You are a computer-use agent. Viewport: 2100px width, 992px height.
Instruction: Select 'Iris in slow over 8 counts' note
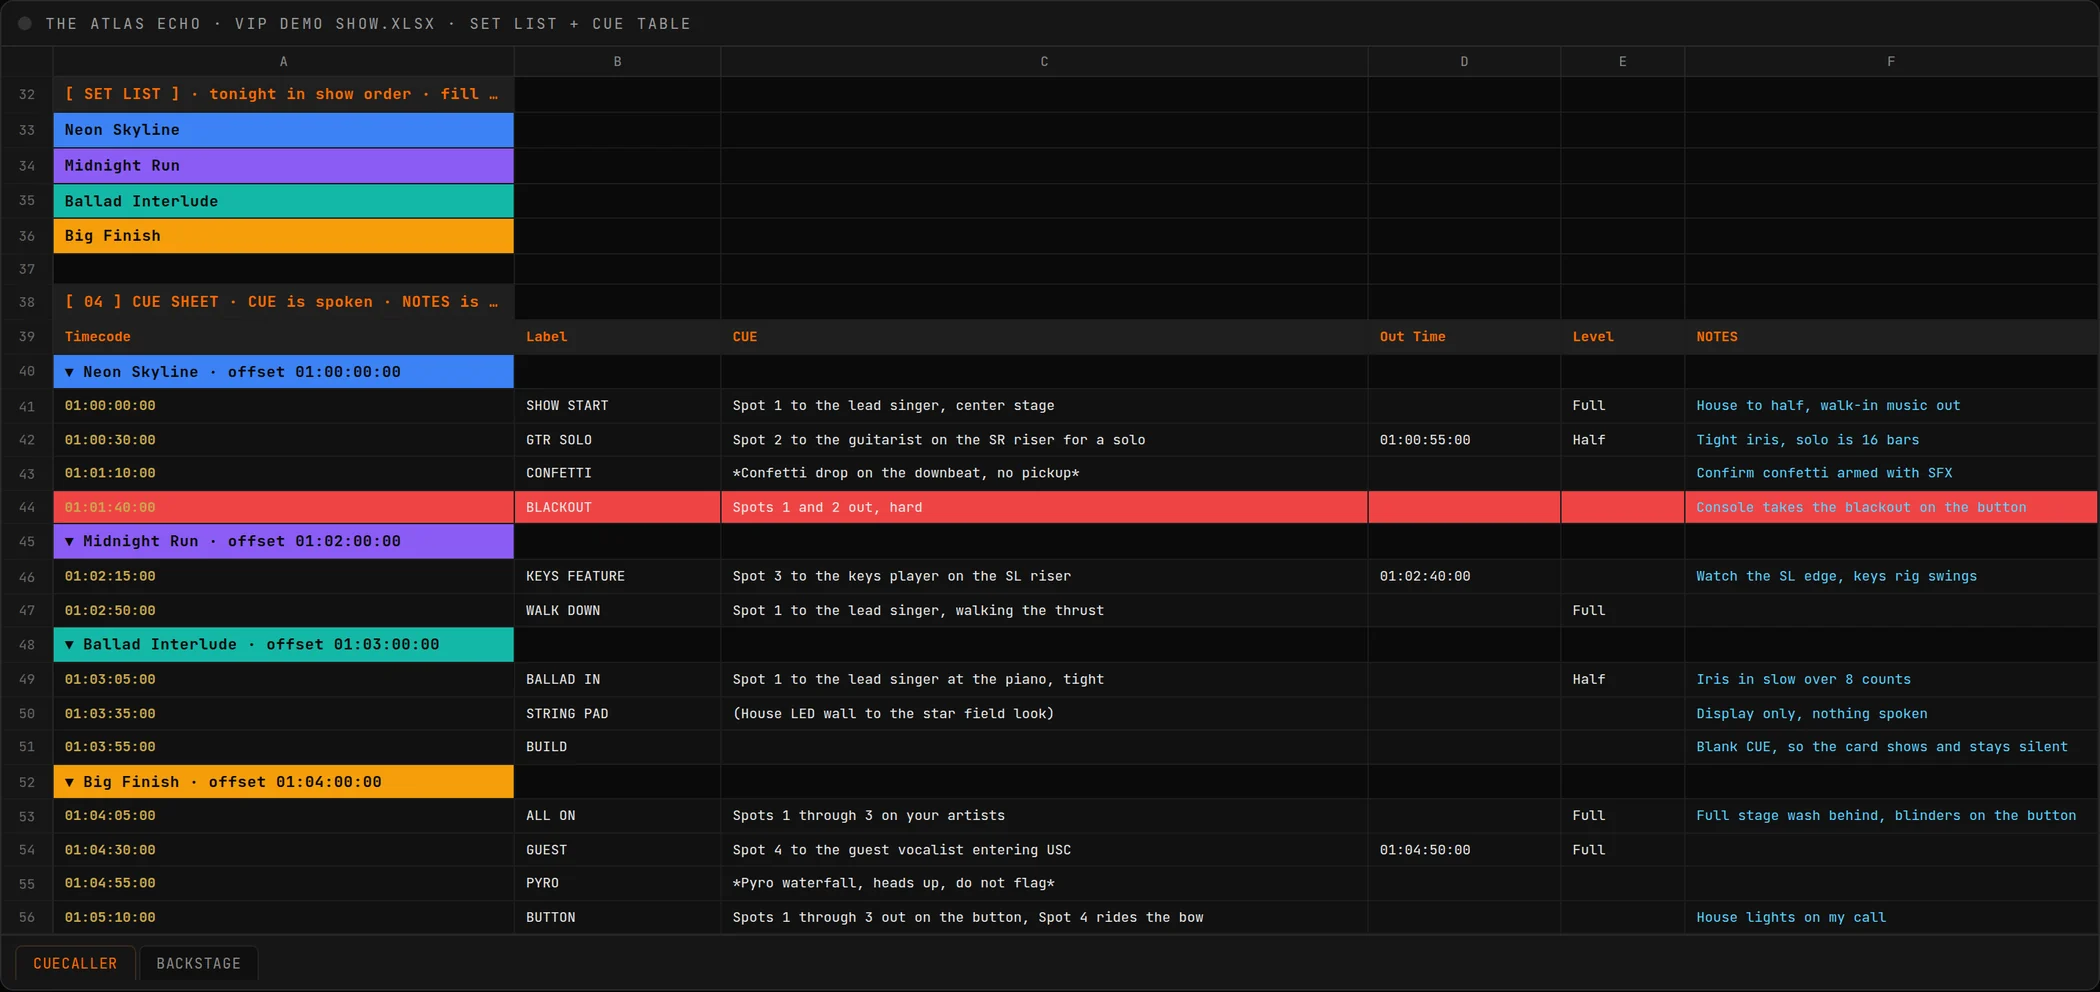coord(1891,679)
